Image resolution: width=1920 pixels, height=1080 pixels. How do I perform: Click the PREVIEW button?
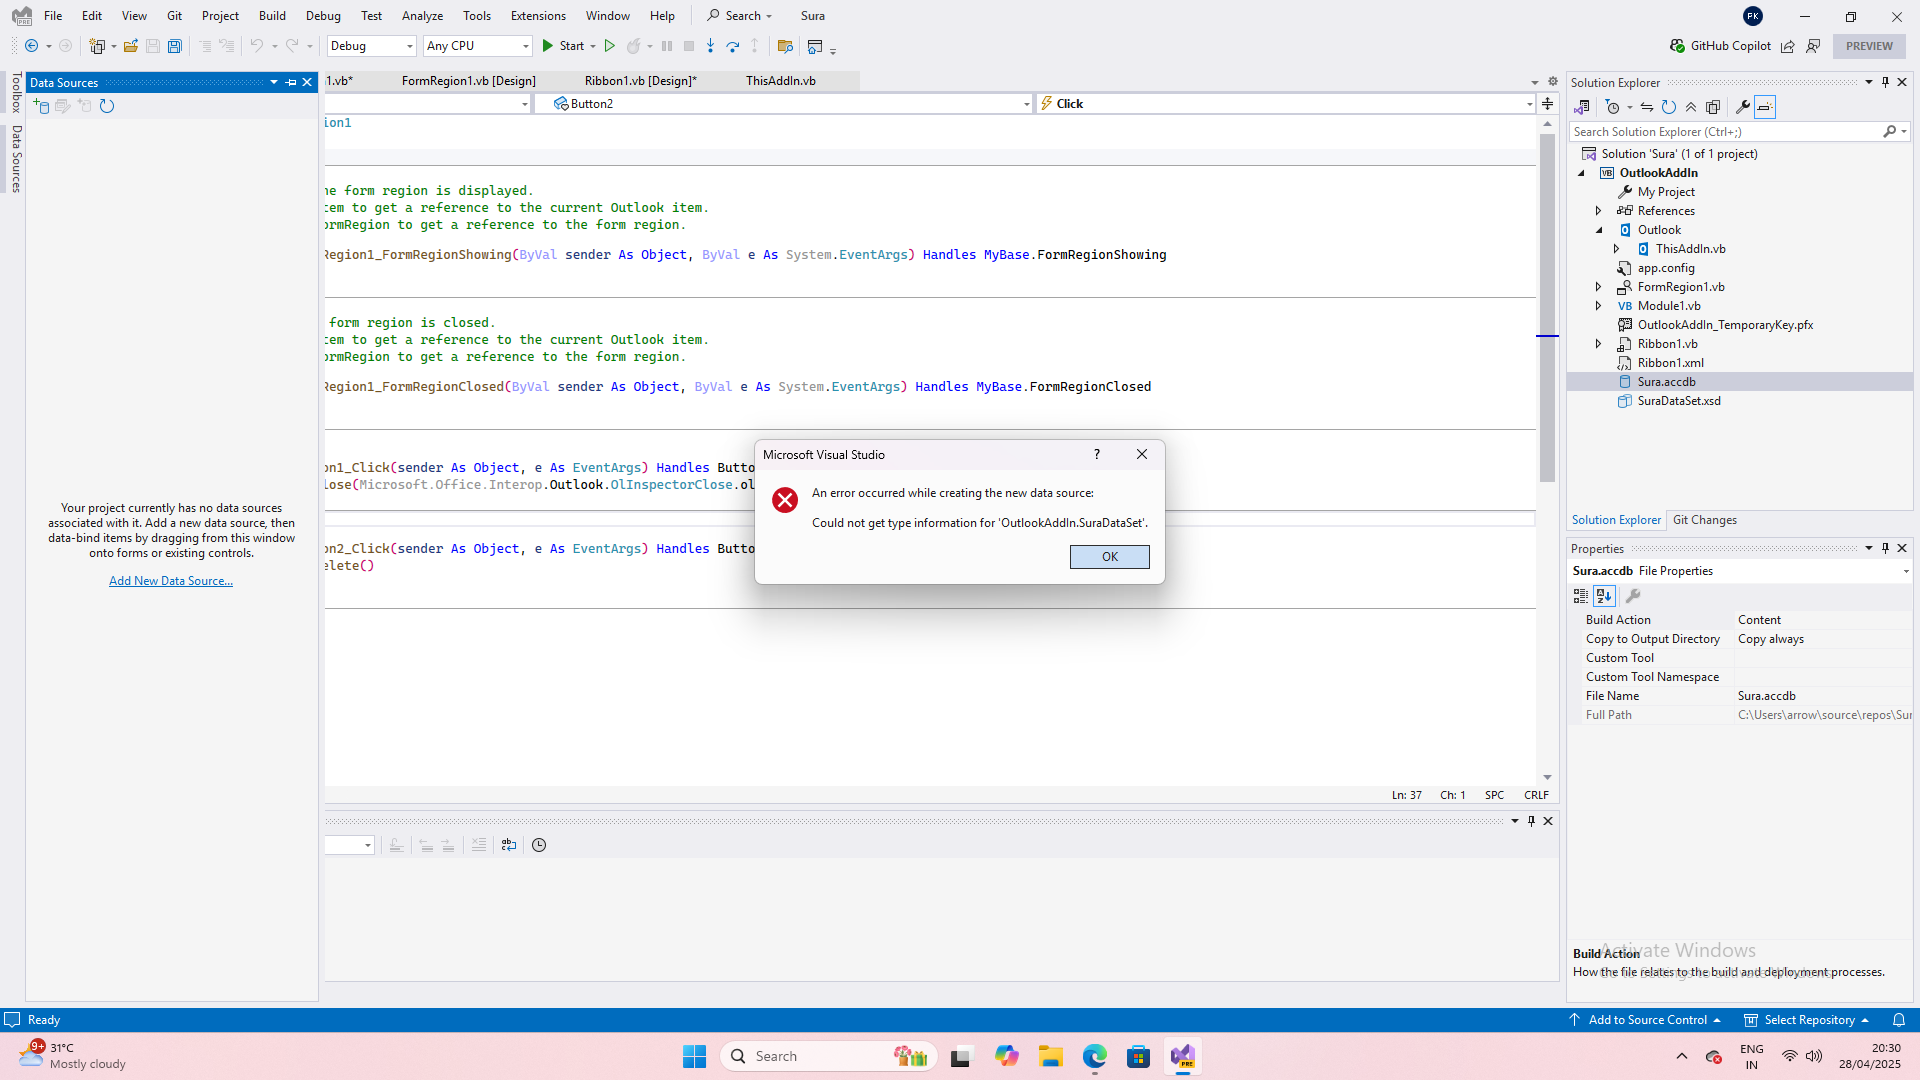[1869, 46]
